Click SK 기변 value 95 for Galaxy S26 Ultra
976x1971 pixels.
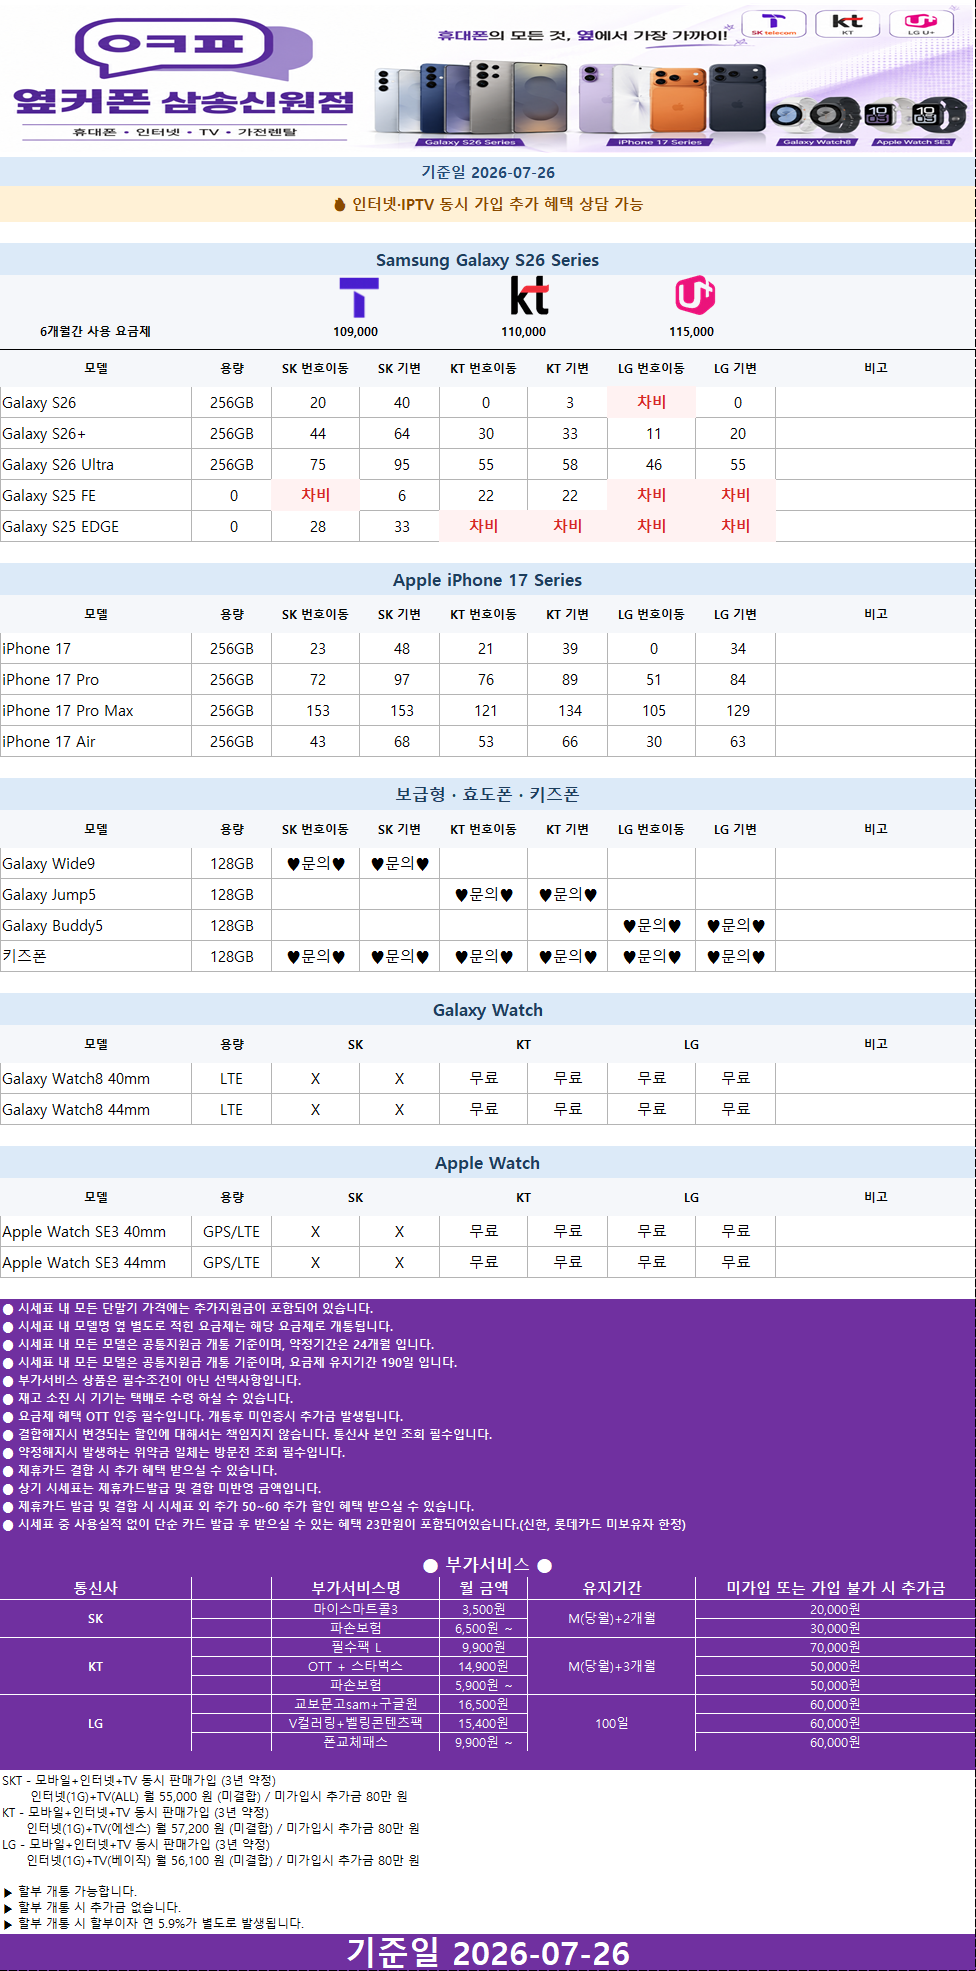point(402,465)
